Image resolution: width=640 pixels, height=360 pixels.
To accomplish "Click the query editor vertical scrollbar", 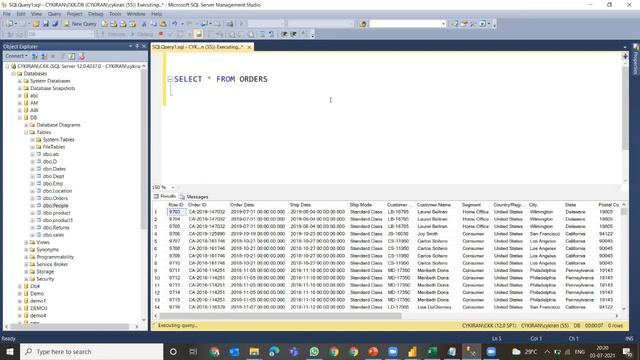I will [x=625, y=108].
